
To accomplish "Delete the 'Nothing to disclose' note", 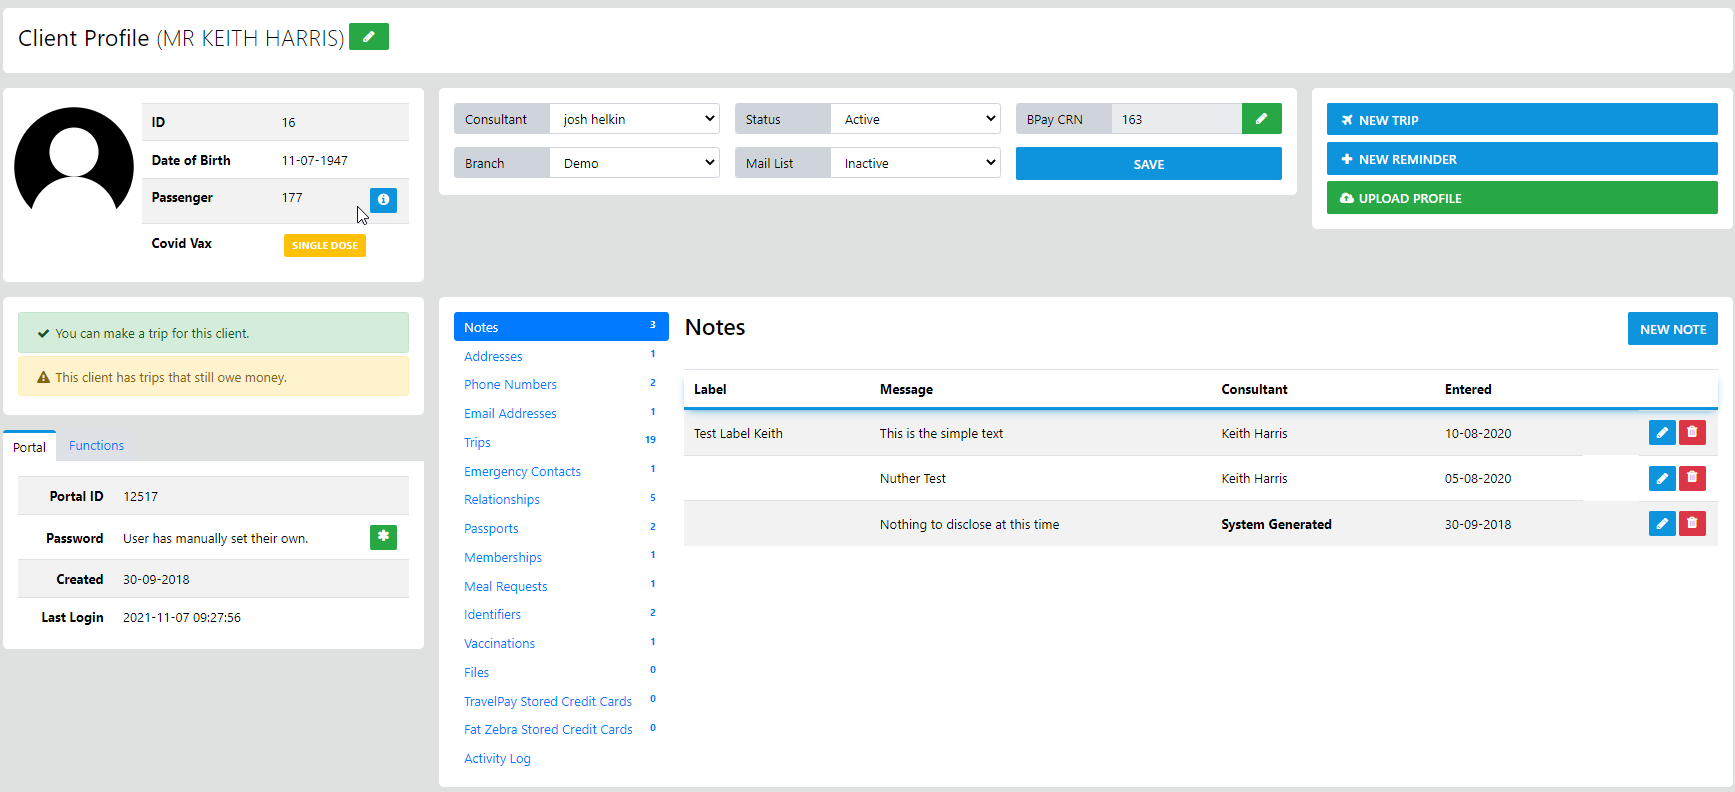I will [x=1692, y=523].
